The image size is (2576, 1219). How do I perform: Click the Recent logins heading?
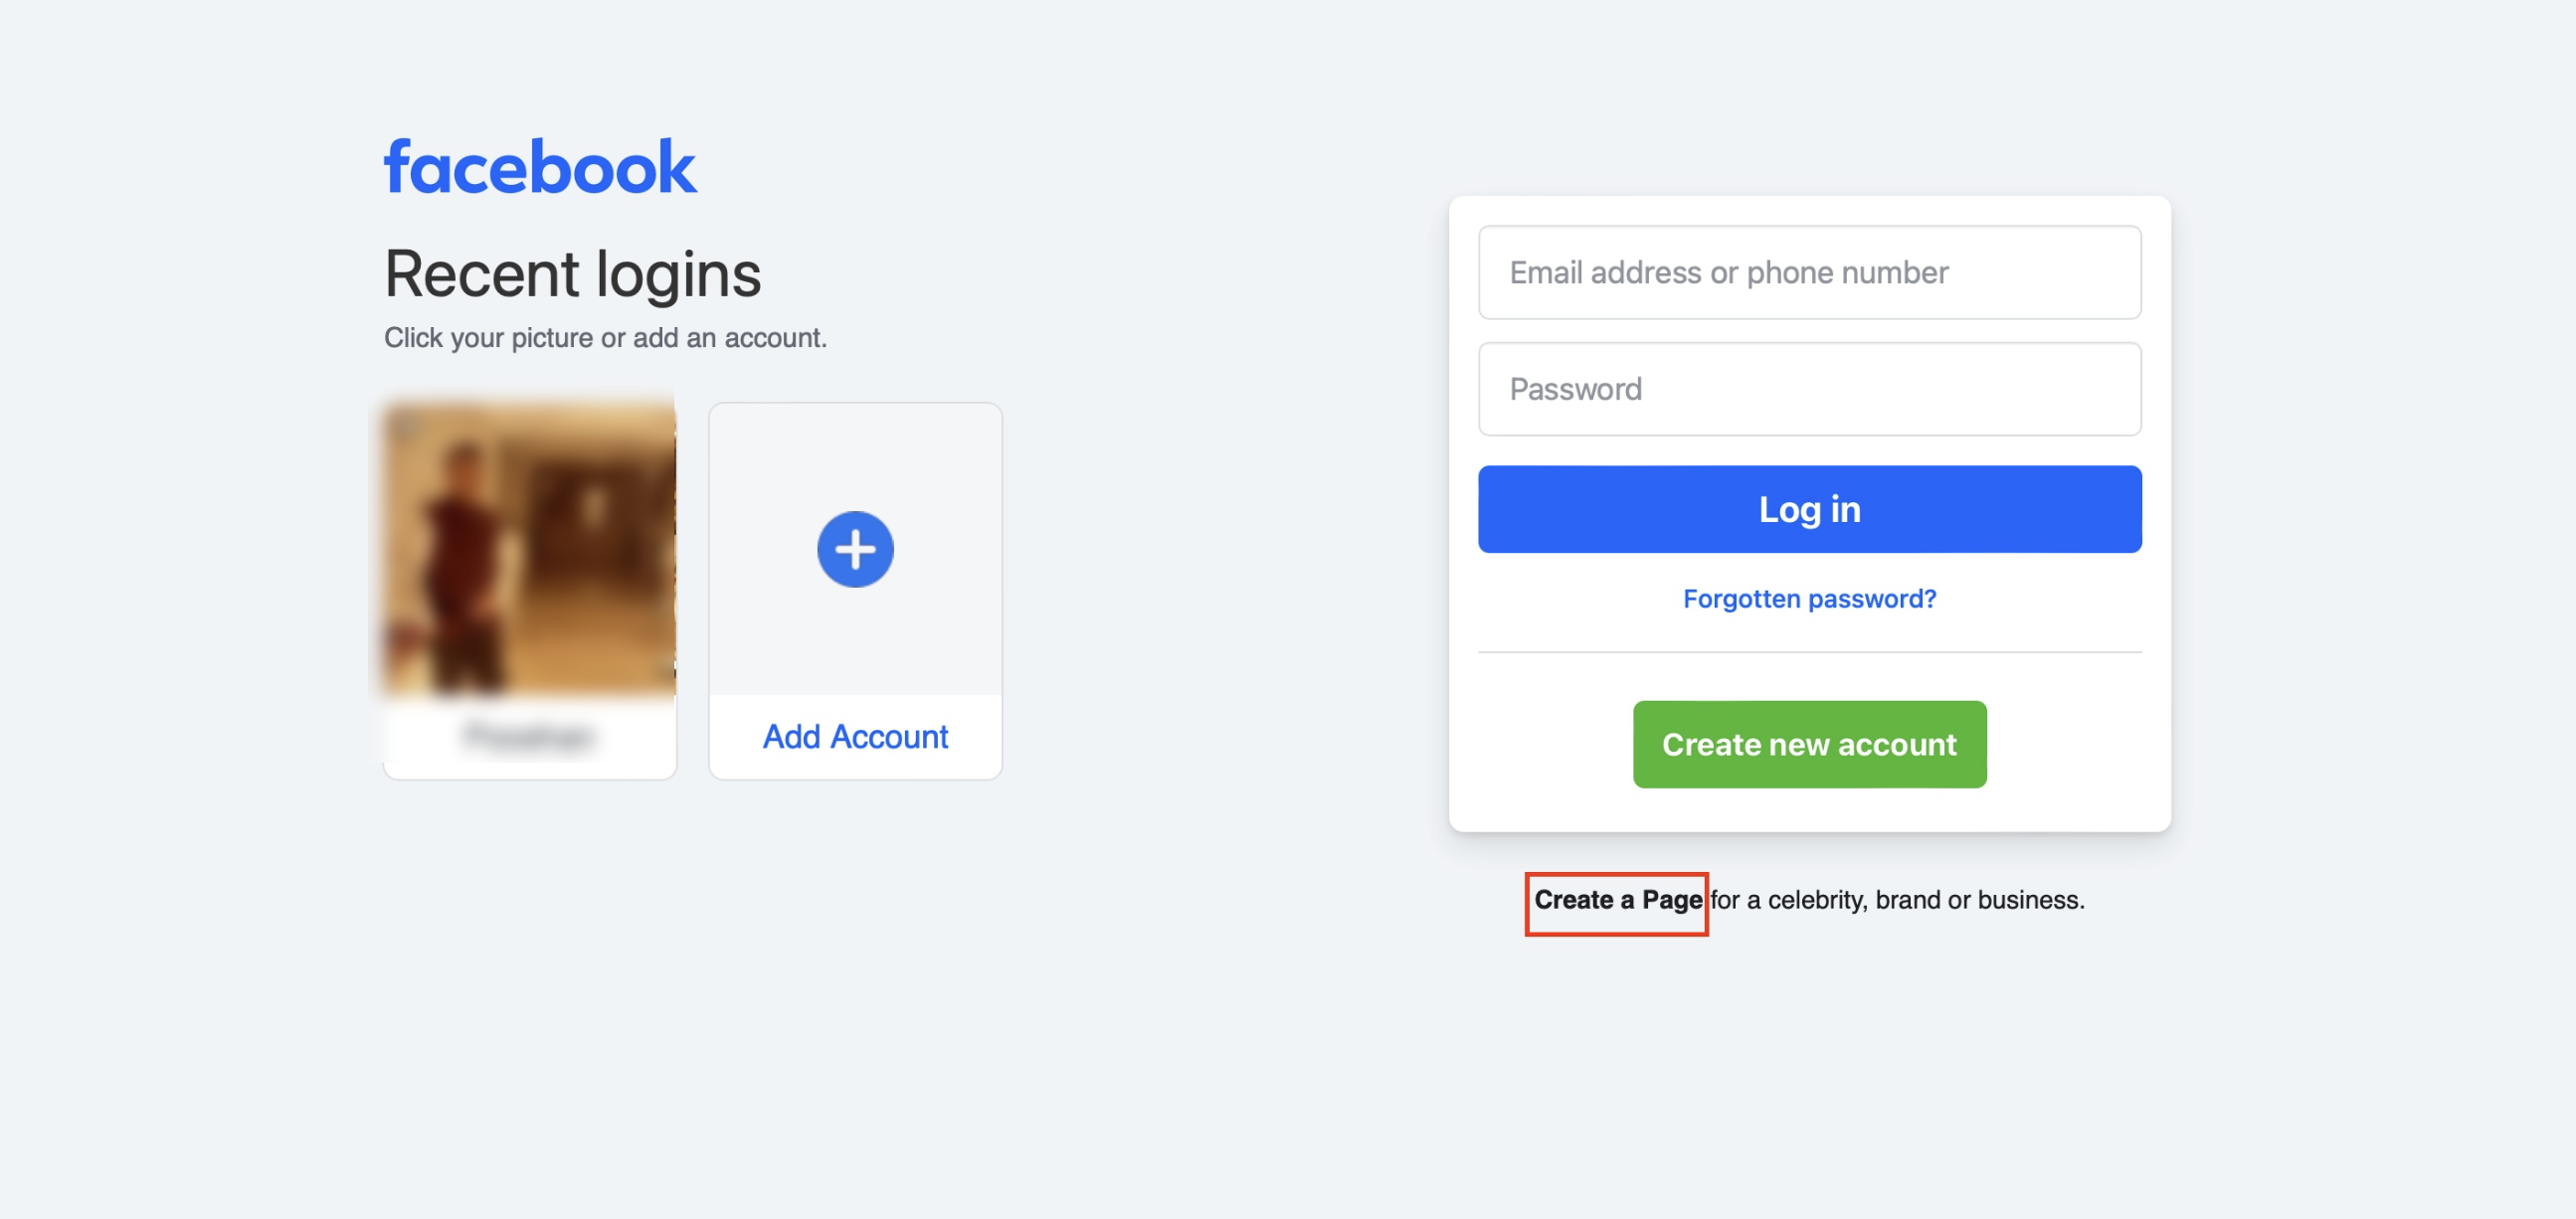point(573,274)
